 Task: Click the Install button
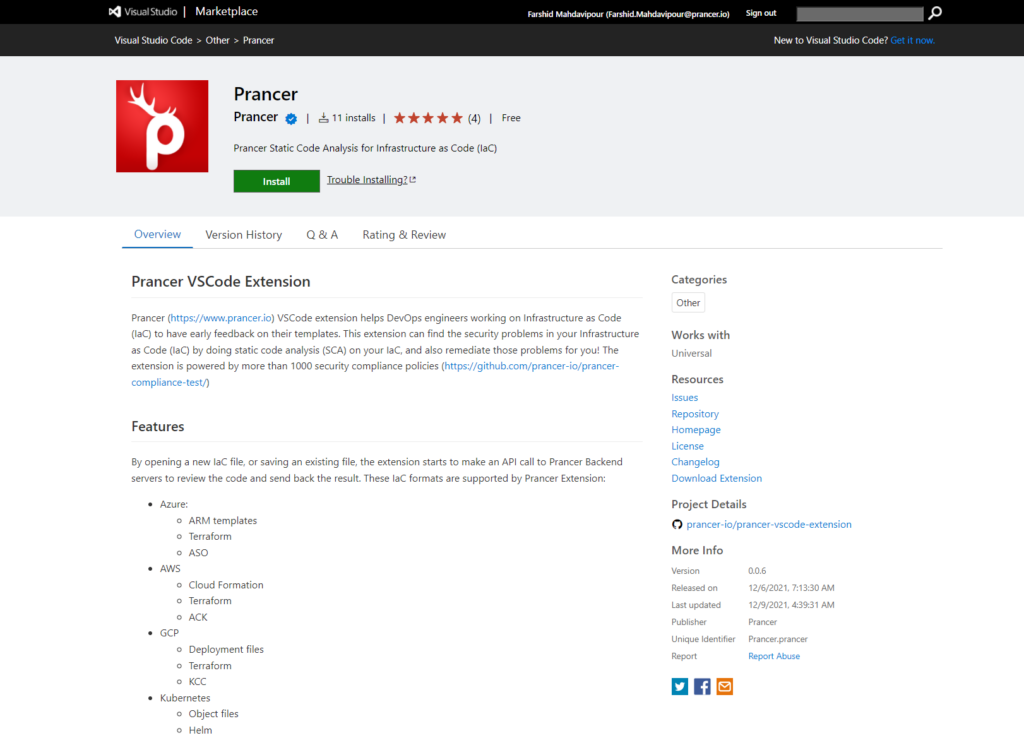(x=276, y=181)
